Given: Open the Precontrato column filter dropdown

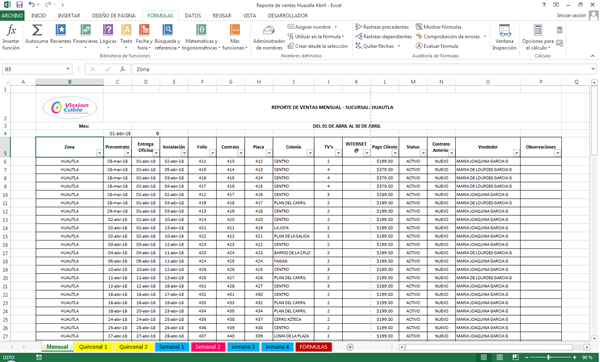Looking at the screenshot, I should pos(128,153).
